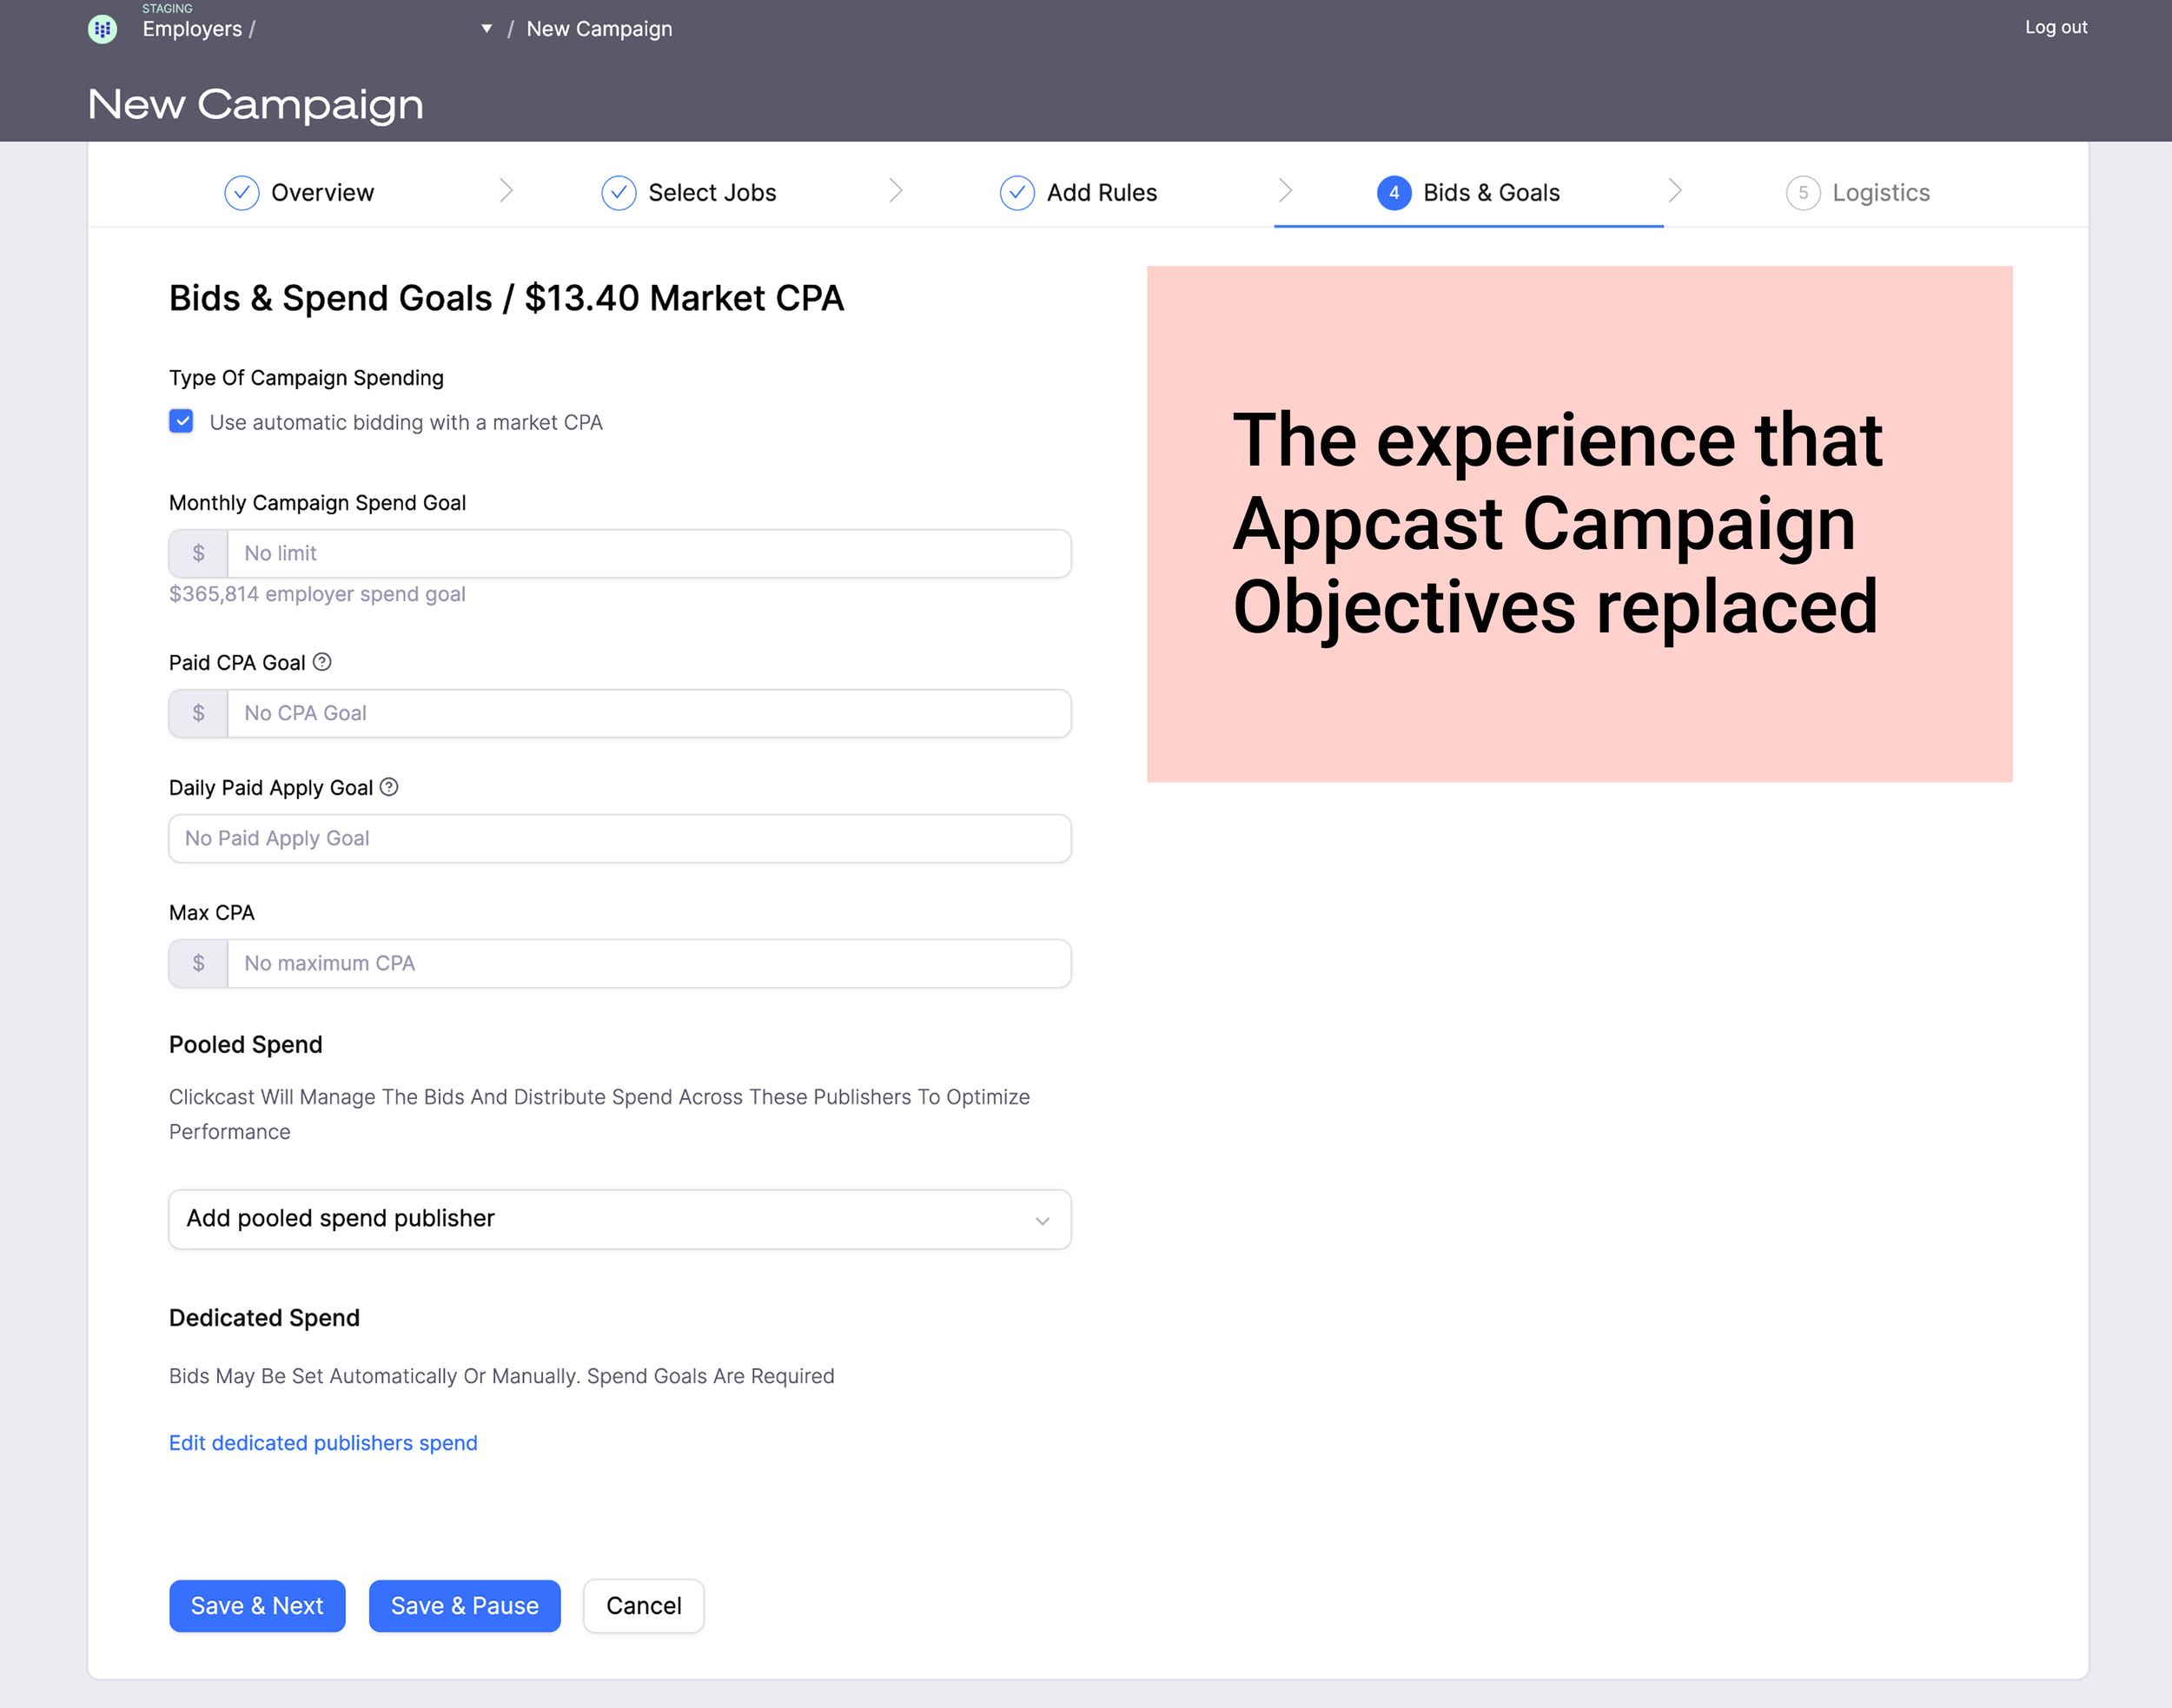Go to the Select Jobs step
This screenshot has width=2172, height=1708.
[x=711, y=193]
